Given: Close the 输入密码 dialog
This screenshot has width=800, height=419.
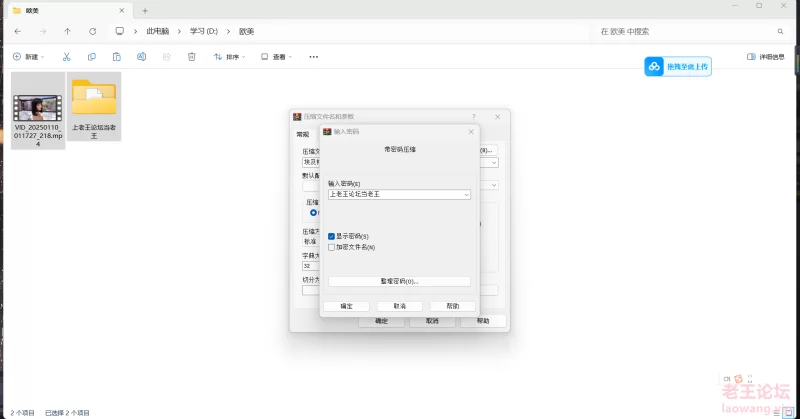Looking at the screenshot, I should [x=471, y=132].
